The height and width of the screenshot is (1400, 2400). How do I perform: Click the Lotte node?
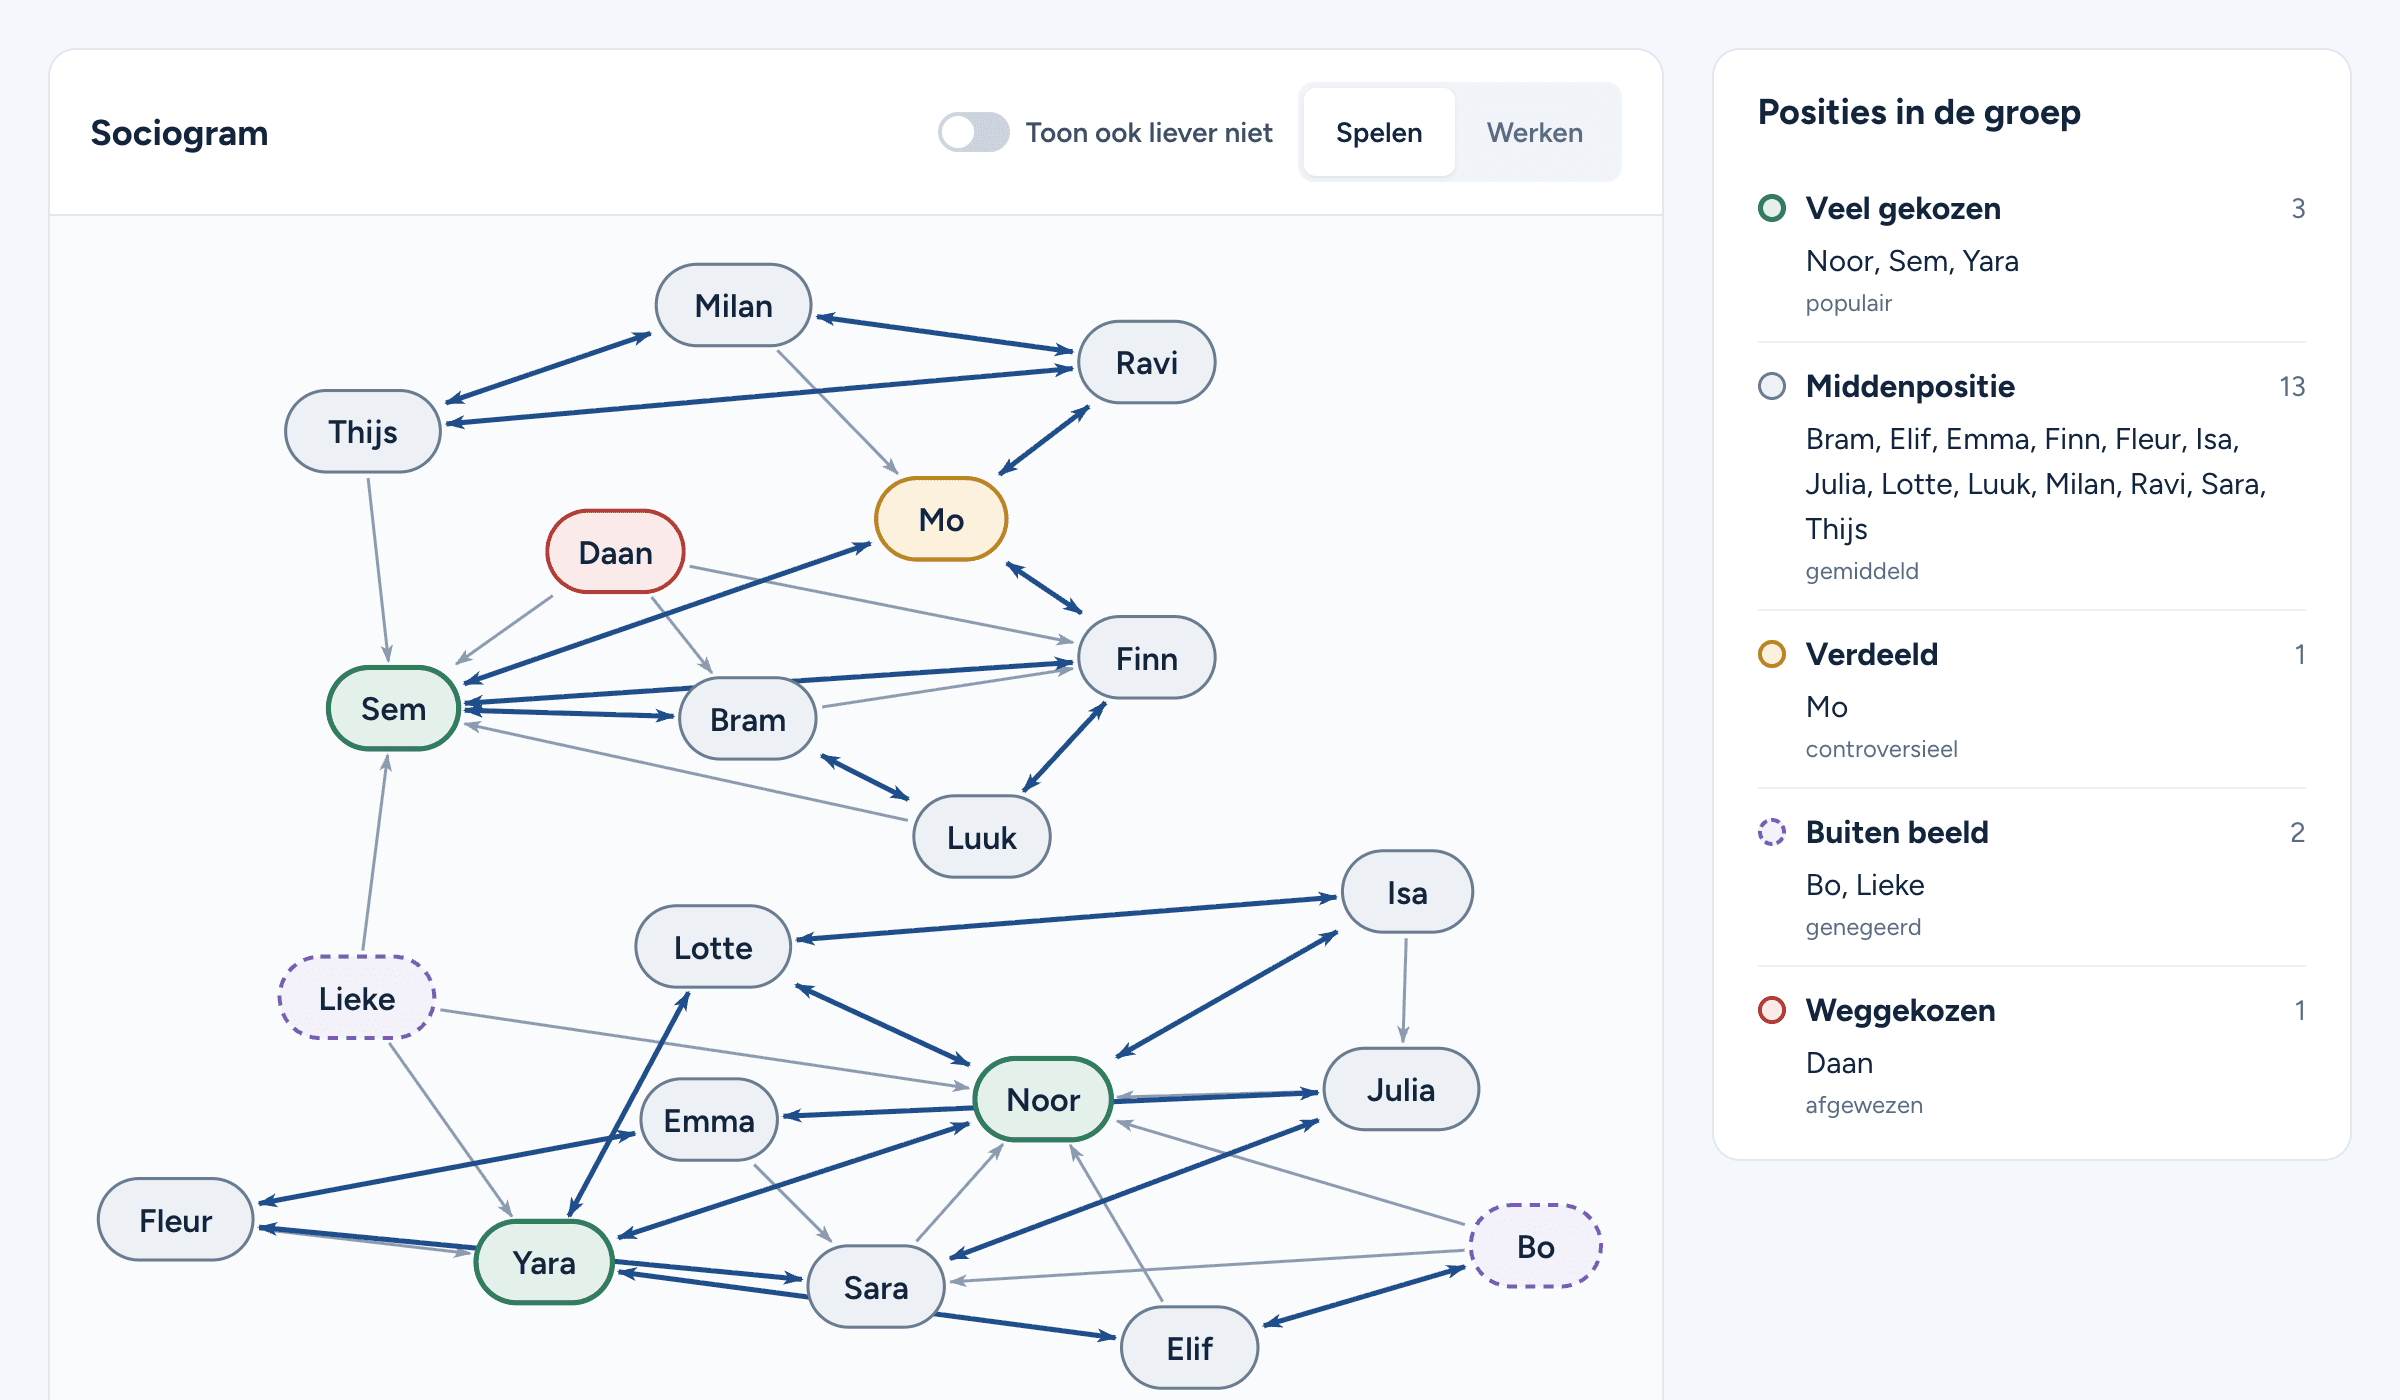tap(713, 947)
